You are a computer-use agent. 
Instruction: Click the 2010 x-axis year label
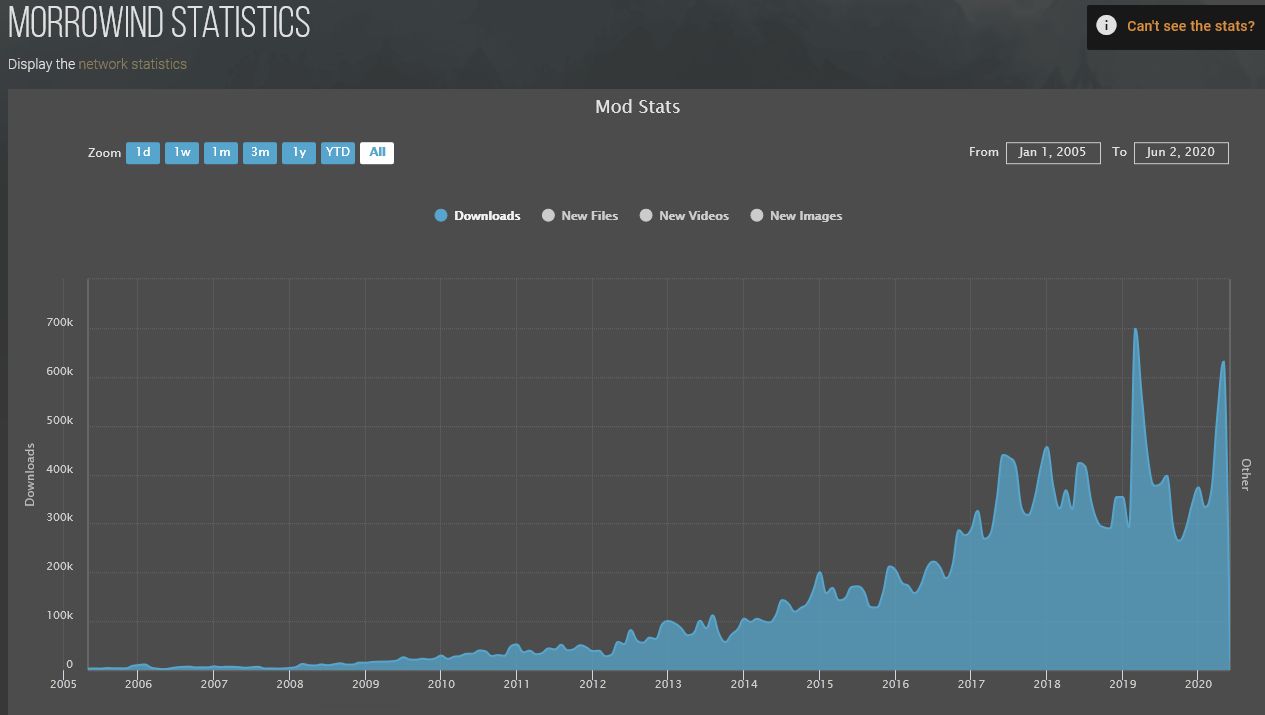click(x=441, y=684)
